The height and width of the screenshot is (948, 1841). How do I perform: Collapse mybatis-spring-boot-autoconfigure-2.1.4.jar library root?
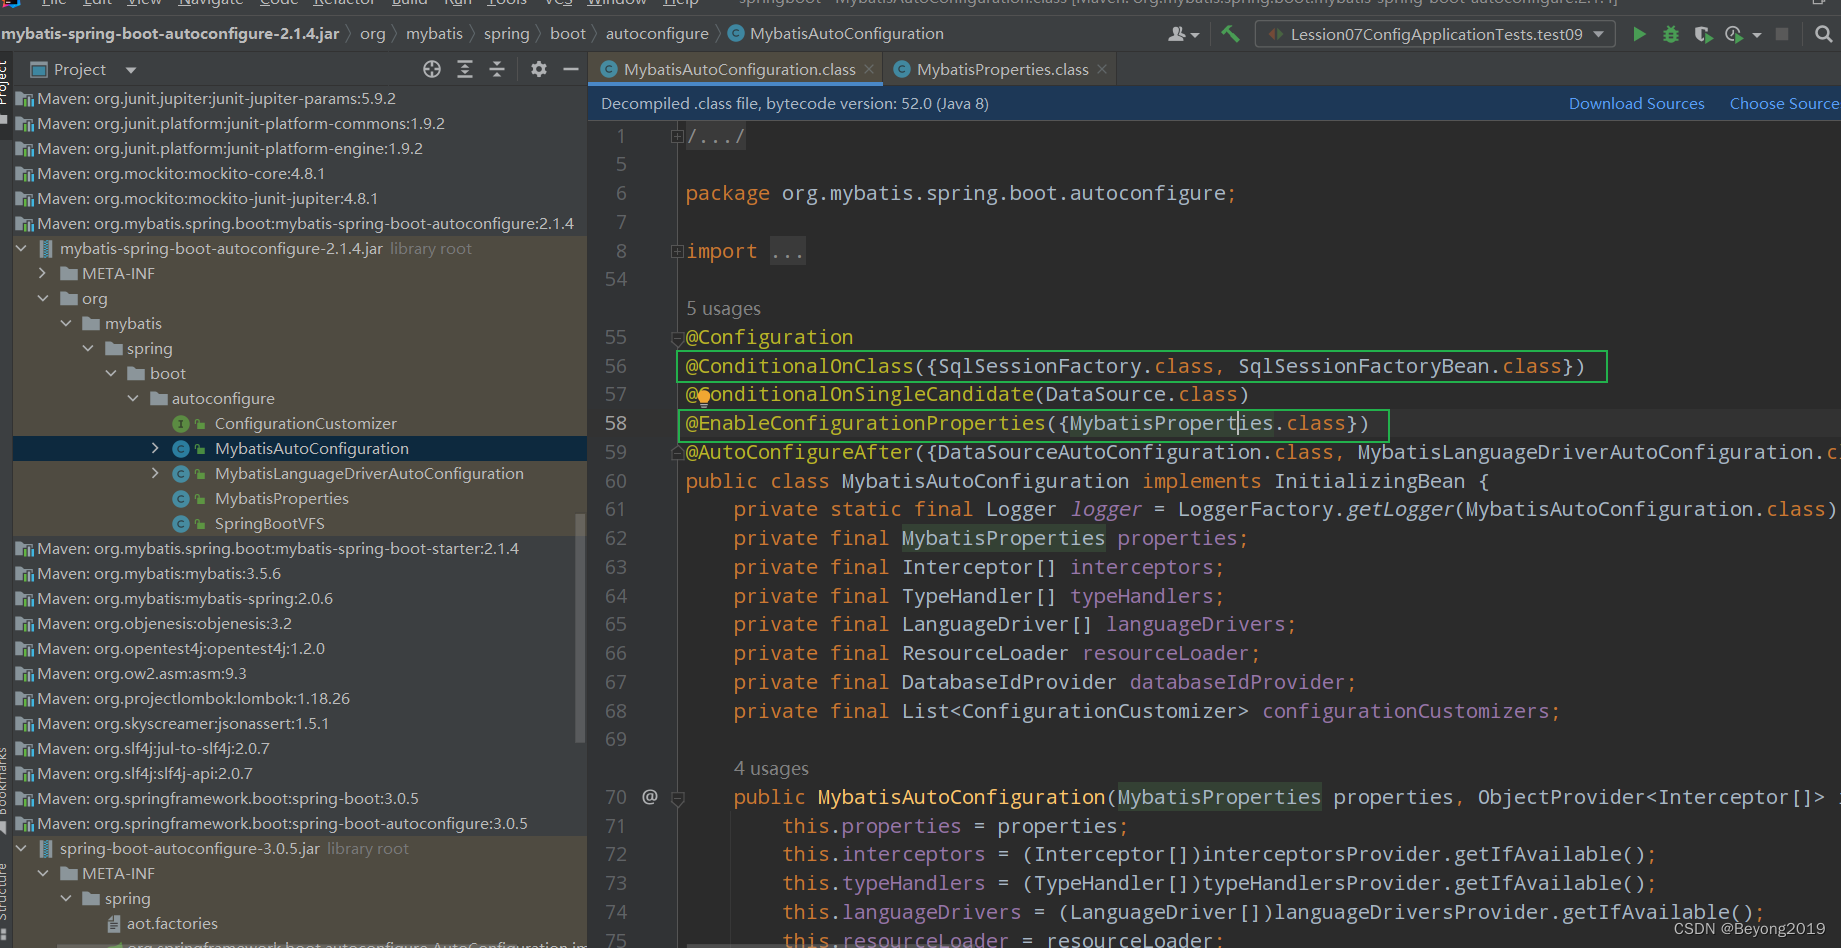tap(21, 248)
